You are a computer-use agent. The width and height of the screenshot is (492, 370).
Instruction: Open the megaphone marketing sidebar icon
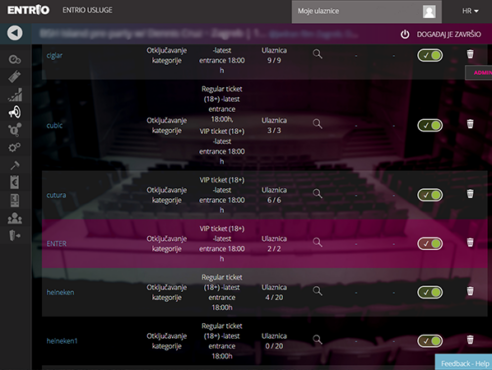(15, 112)
